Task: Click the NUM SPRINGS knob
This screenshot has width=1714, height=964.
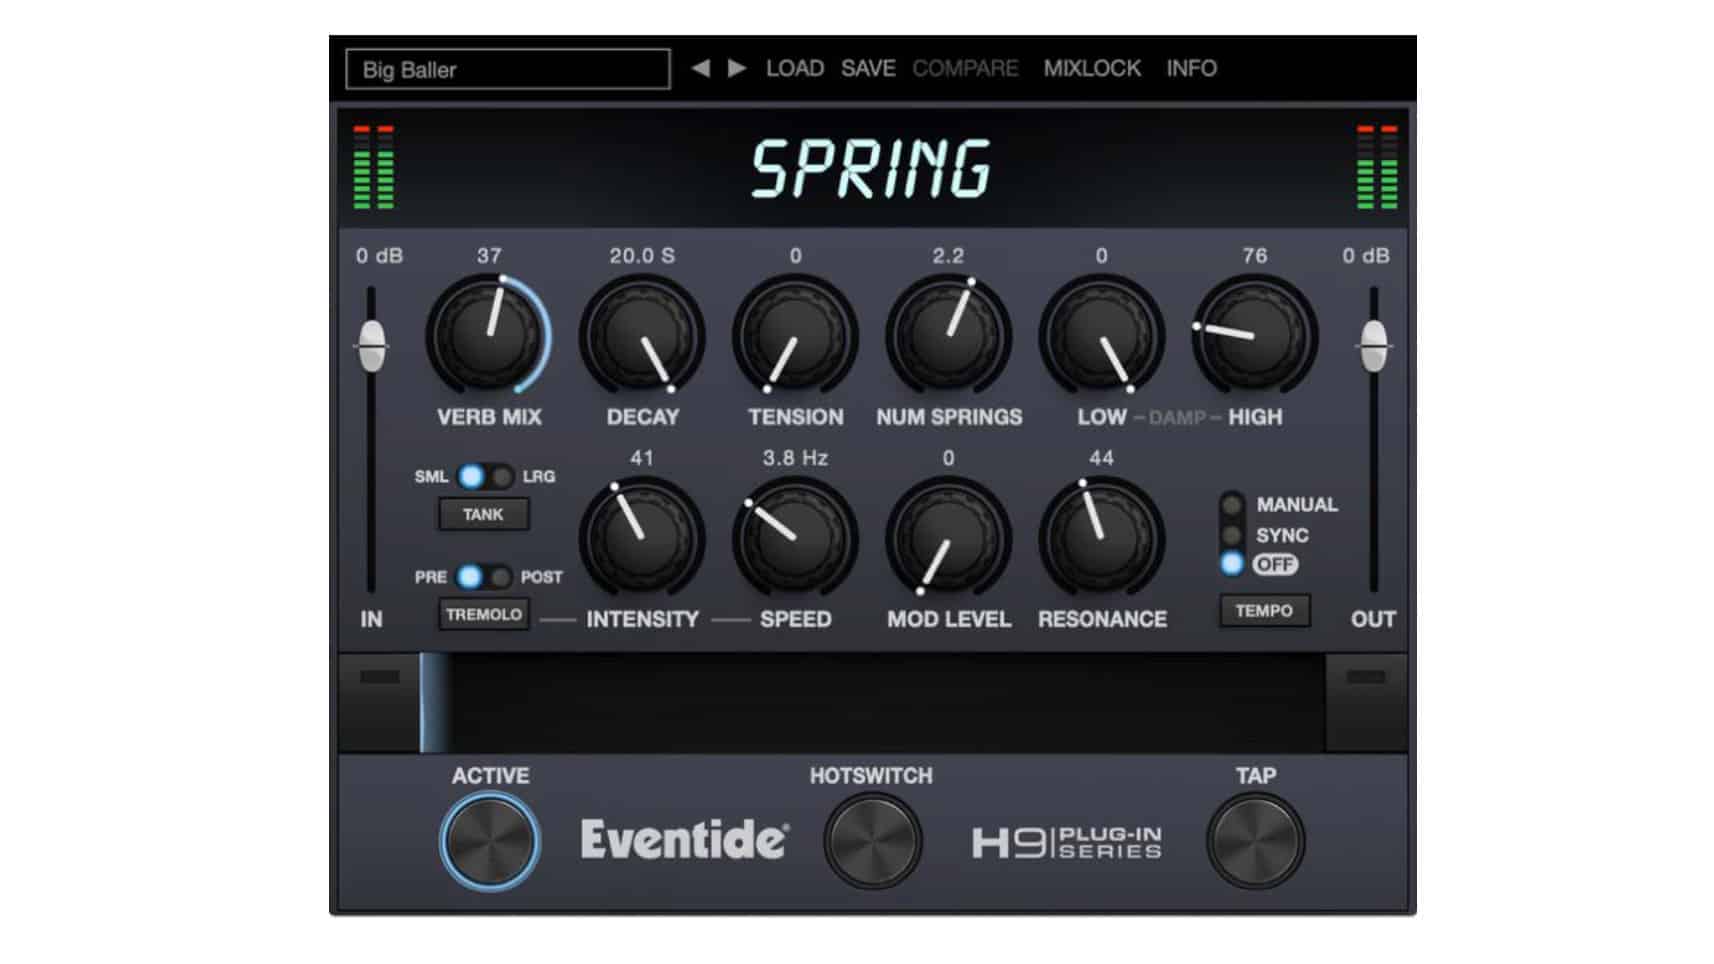Action: point(948,336)
